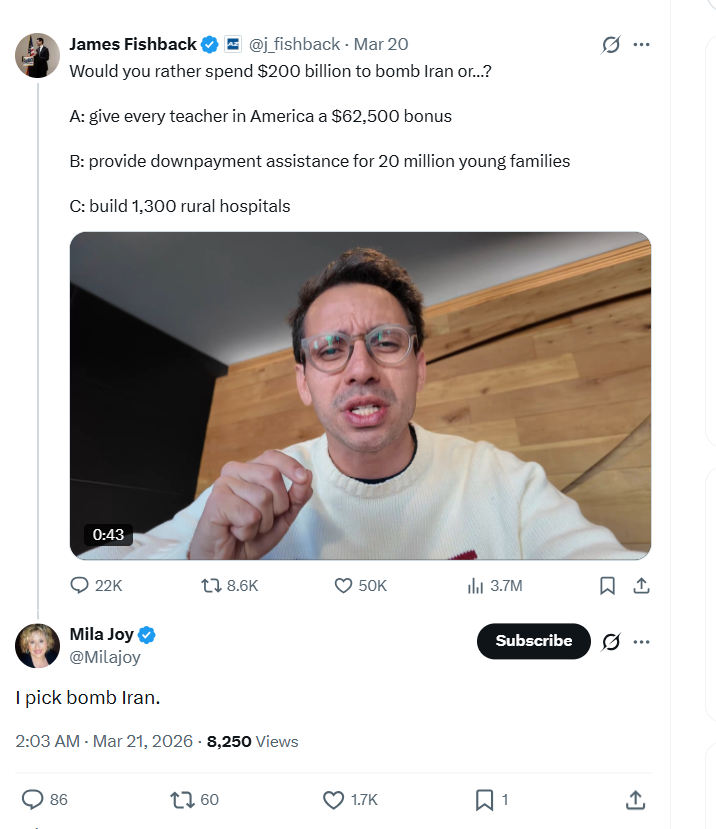Viewport: 716px width, 829px height.
Task: Open the @Milajoy profile handle link
Action: (x=105, y=657)
